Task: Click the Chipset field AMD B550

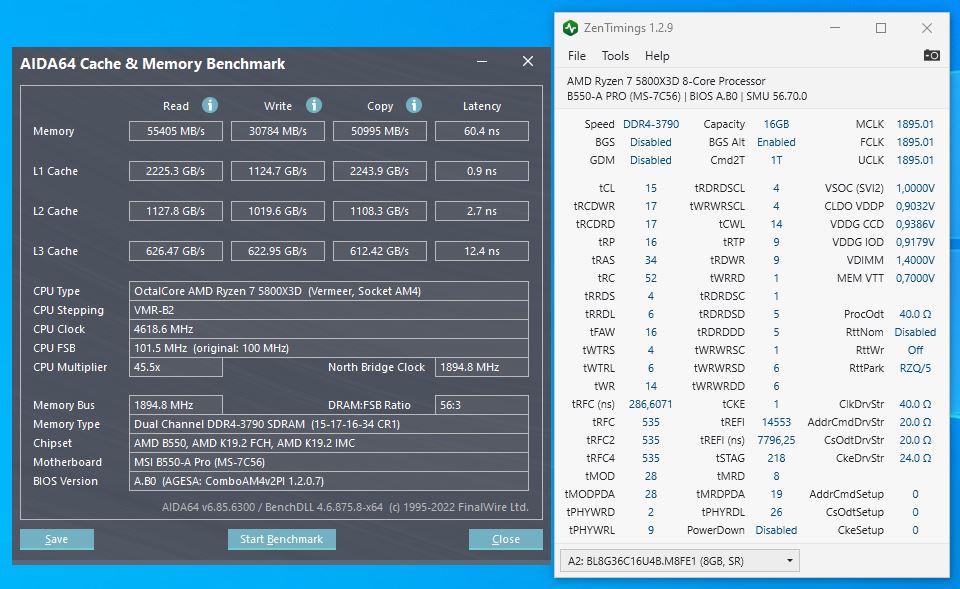Action: click(329, 443)
